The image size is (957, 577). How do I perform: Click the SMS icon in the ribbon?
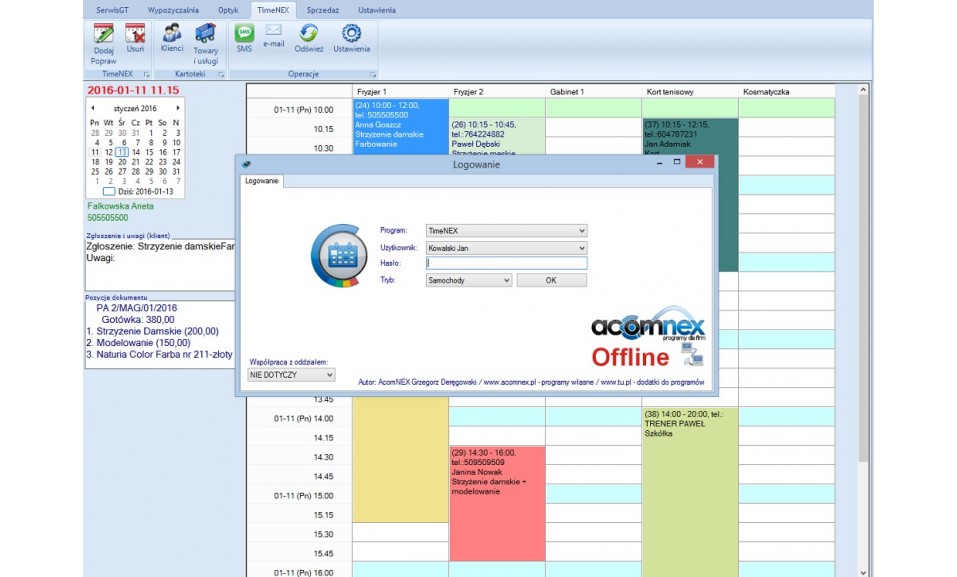(x=244, y=34)
